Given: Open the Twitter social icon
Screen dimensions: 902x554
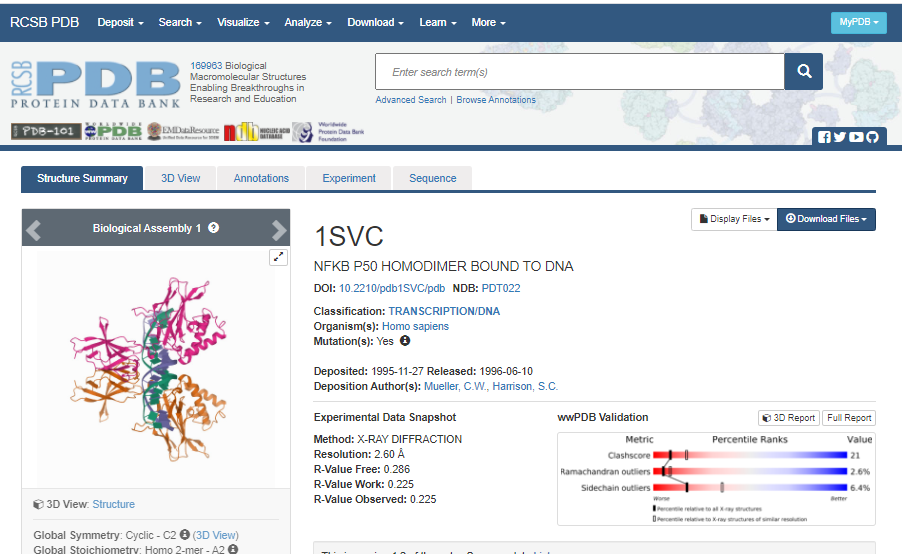Looking at the screenshot, I should (840, 138).
